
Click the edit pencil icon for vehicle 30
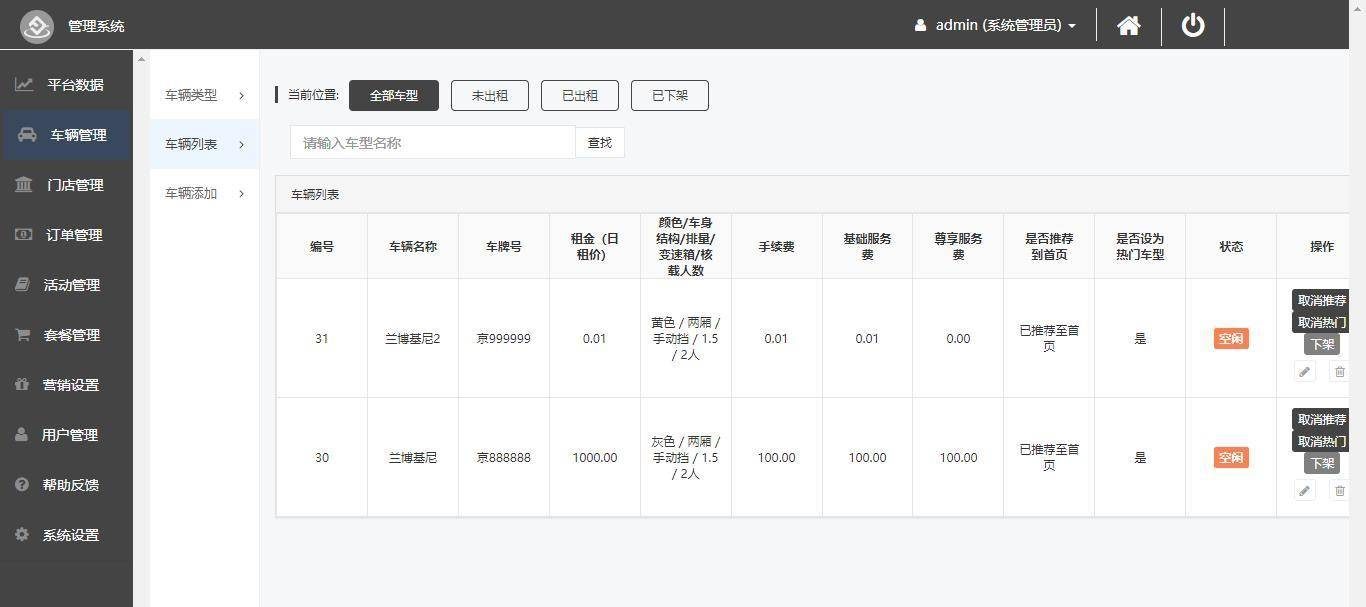pyautogui.click(x=1304, y=491)
